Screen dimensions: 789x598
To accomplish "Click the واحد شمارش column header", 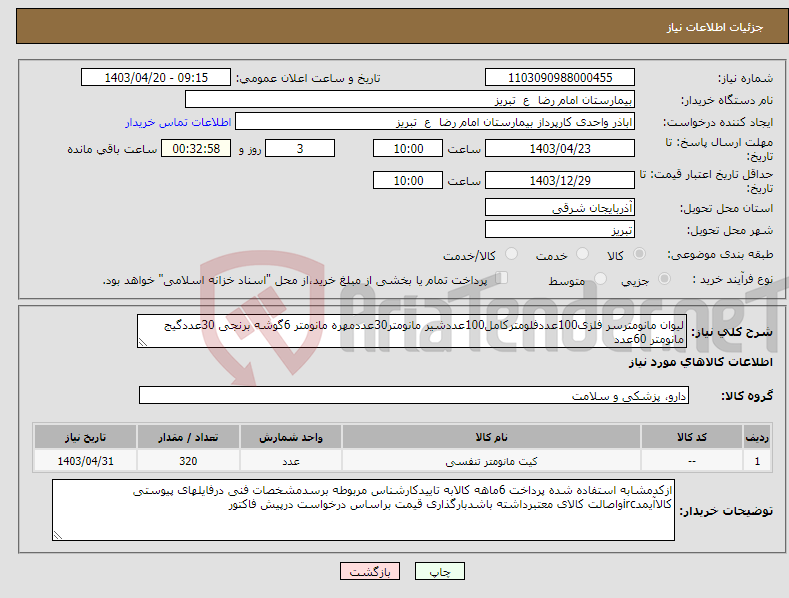I will pyautogui.click(x=291, y=437).
